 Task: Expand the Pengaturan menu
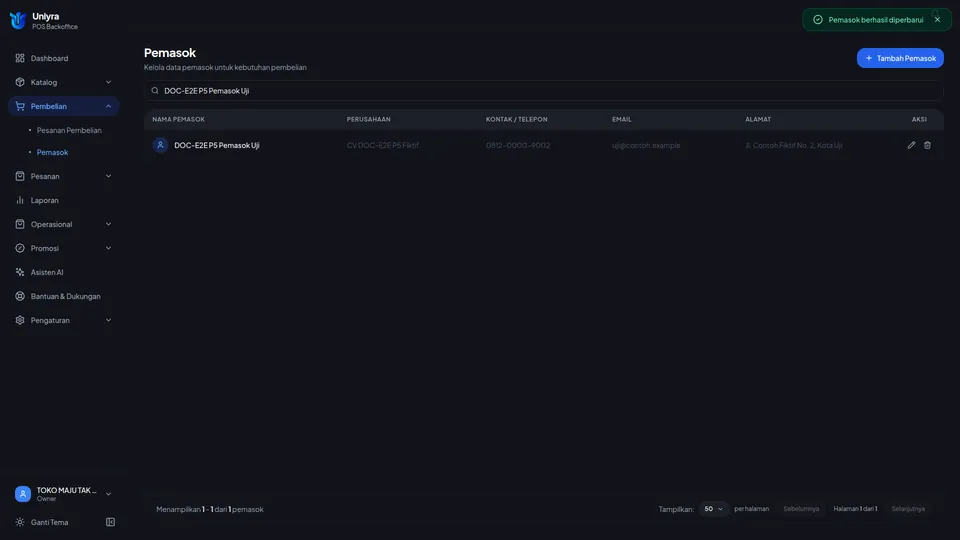64,320
